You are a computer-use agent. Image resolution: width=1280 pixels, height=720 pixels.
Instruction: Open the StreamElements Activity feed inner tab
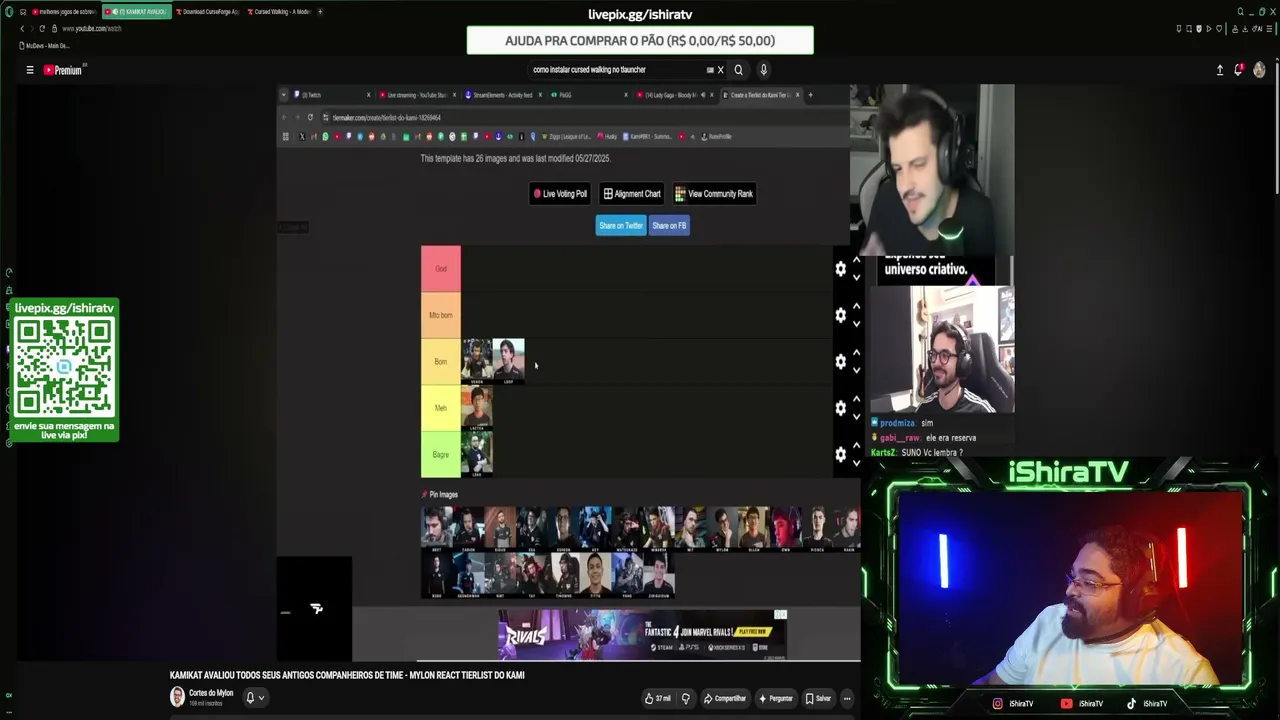(505, 95)
